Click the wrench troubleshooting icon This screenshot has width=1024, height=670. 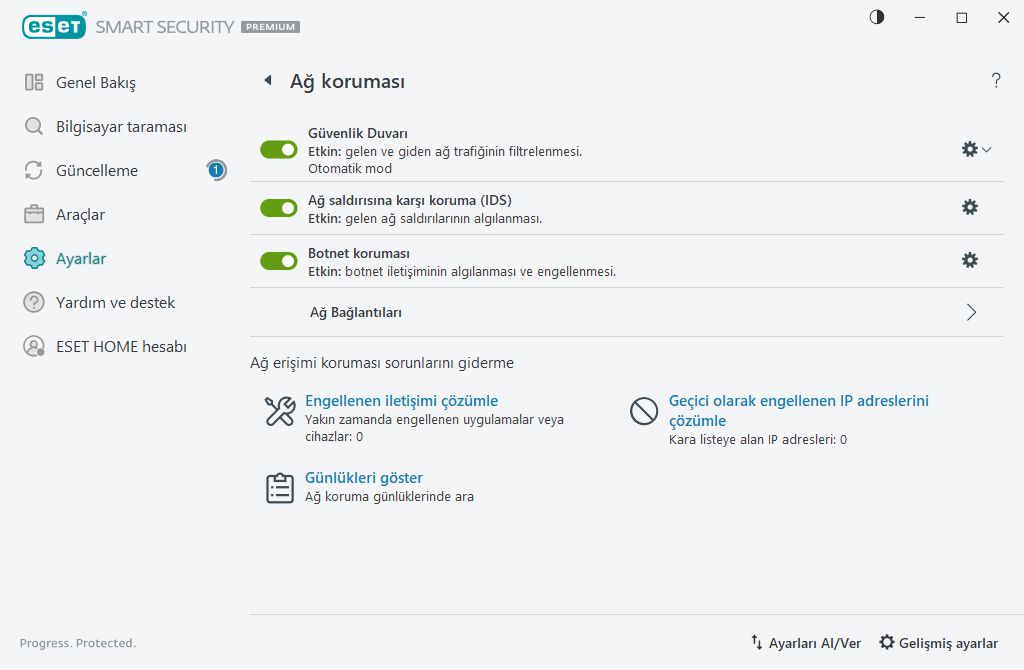coord(280,411)
